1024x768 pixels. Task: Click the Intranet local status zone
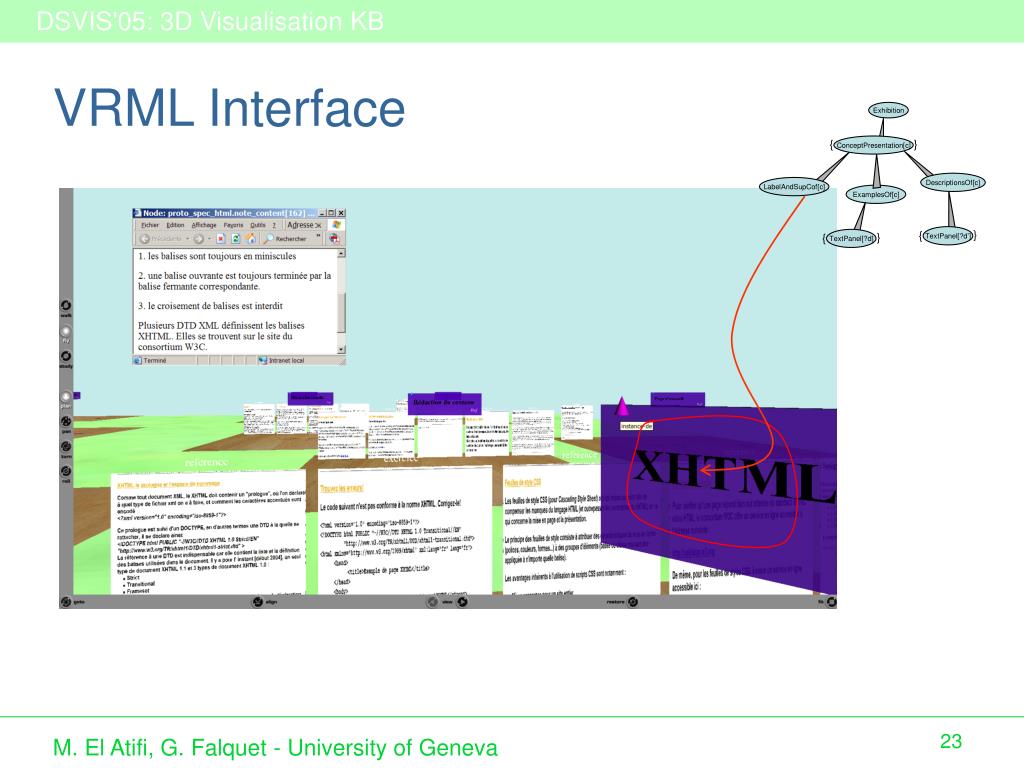click(x=281, y=360)
